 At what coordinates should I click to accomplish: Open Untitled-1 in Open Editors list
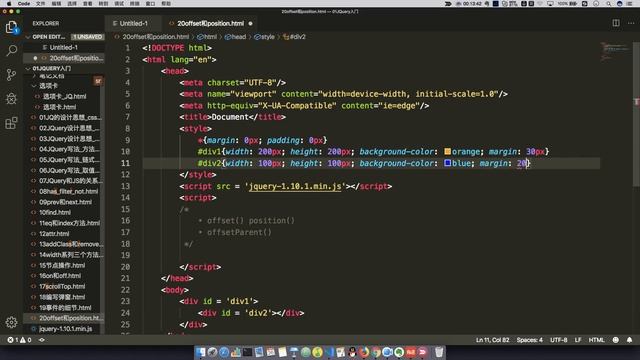(63, 47)
